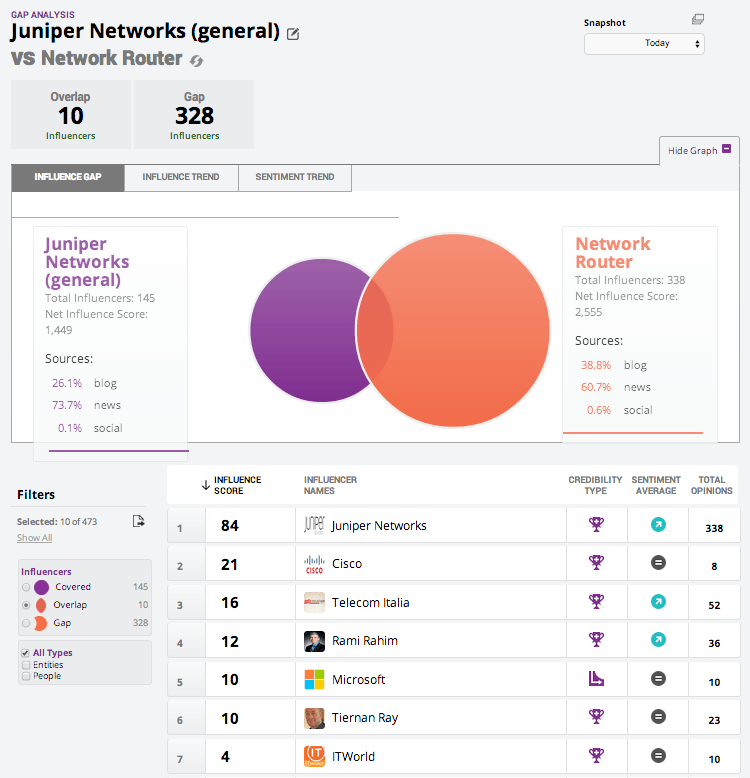
Task: Enable the Entities checkbox filter
Action: pos(26,665)
